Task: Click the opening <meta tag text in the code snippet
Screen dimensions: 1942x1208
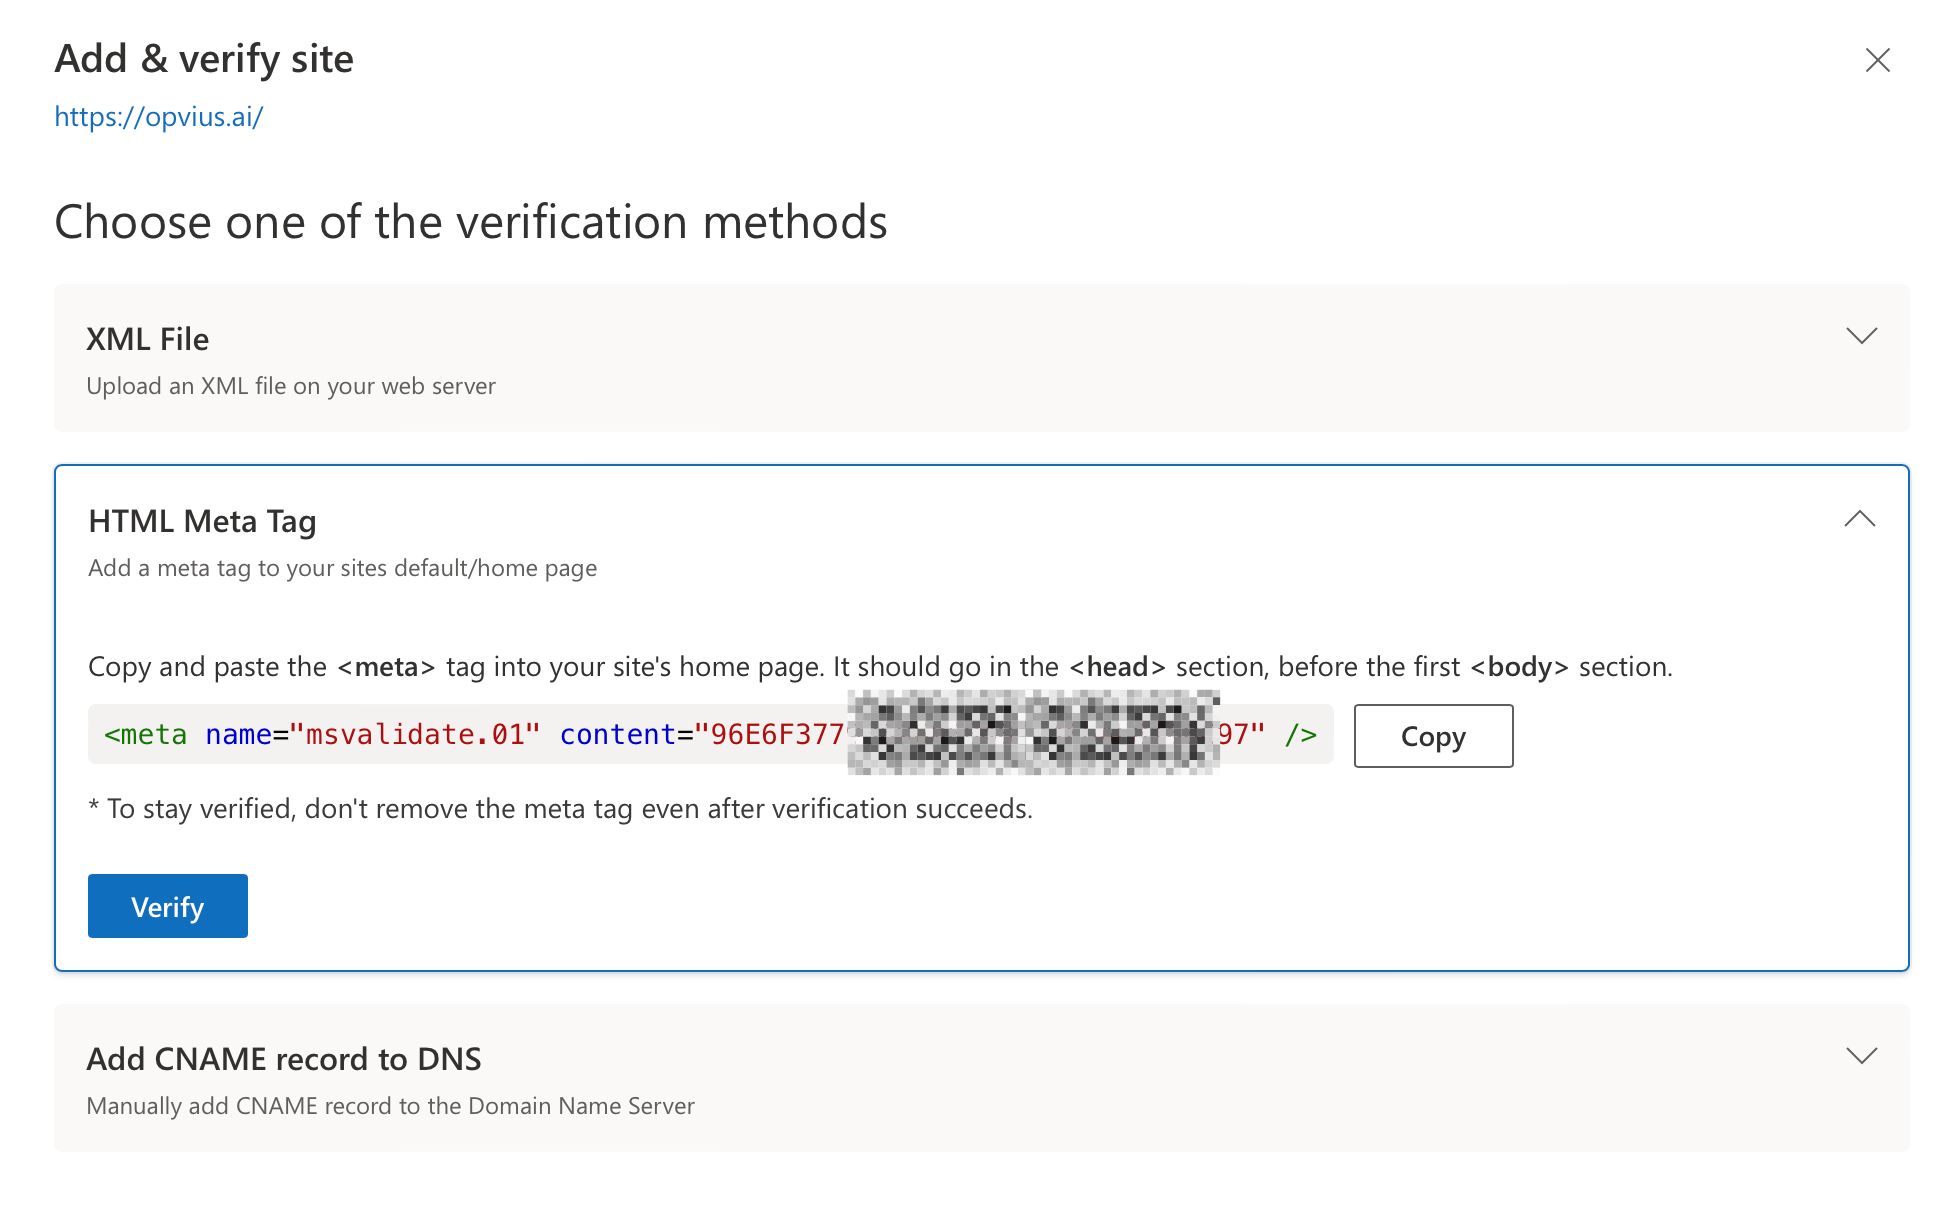Action: [x=146, y=735]
